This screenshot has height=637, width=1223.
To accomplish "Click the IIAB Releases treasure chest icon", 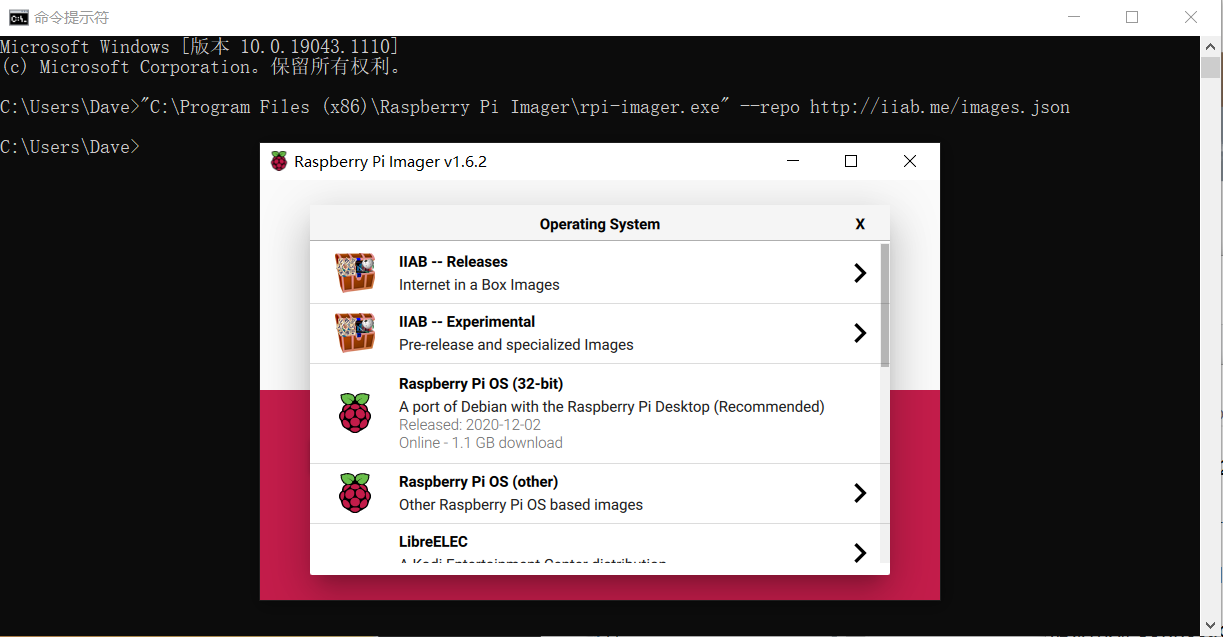I will (355, 273).
